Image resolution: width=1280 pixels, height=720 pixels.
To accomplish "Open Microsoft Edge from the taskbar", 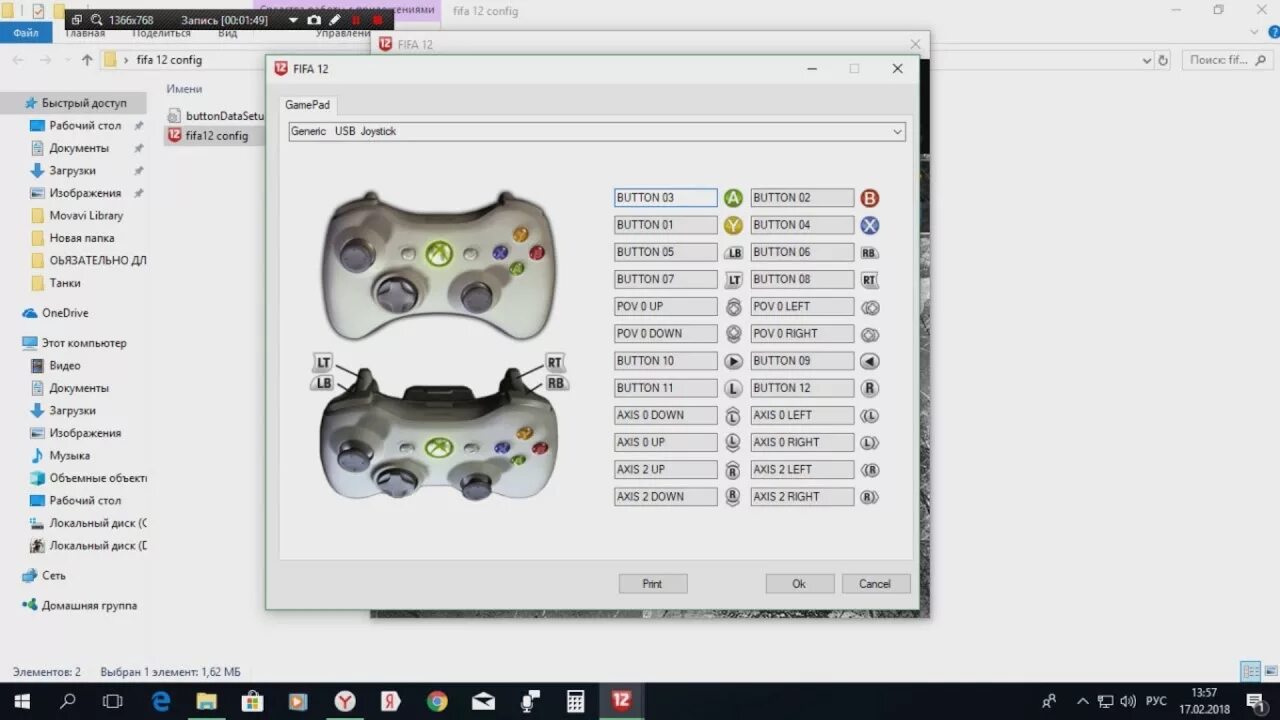I will click(x=161, y=701).
